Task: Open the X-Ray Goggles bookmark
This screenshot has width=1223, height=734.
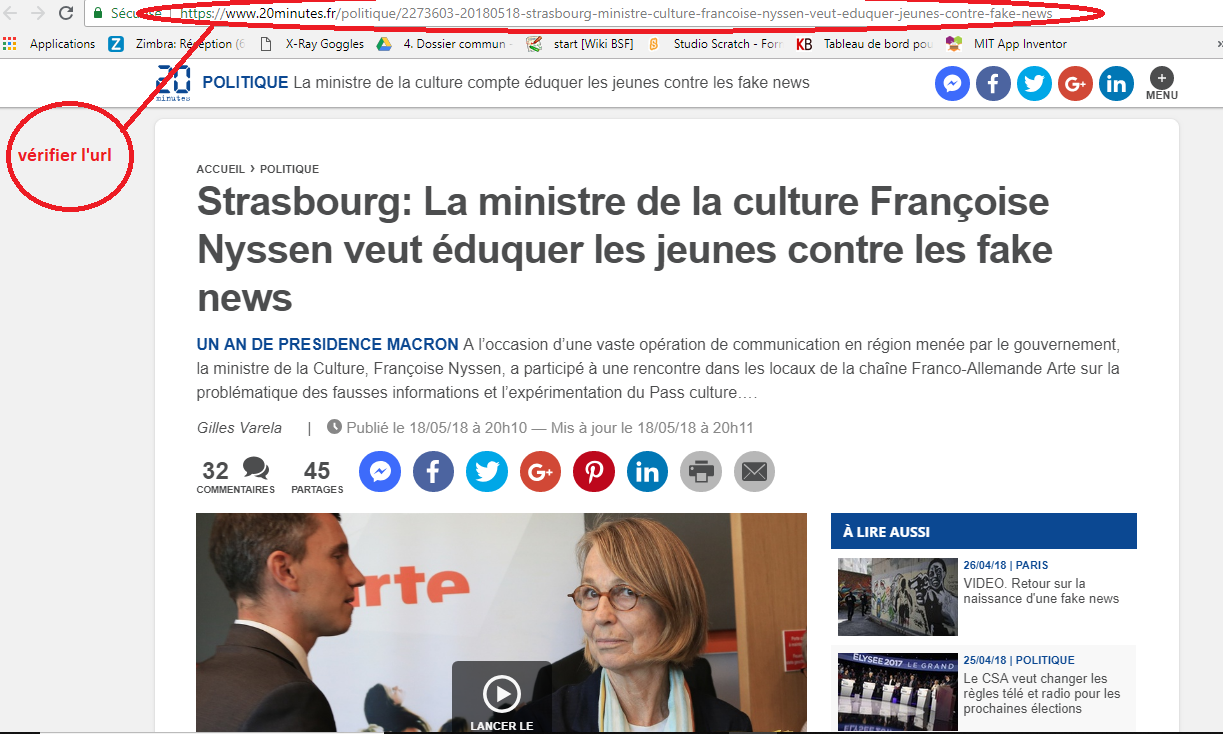Action: pyautogui.click(x=311, y=44)
